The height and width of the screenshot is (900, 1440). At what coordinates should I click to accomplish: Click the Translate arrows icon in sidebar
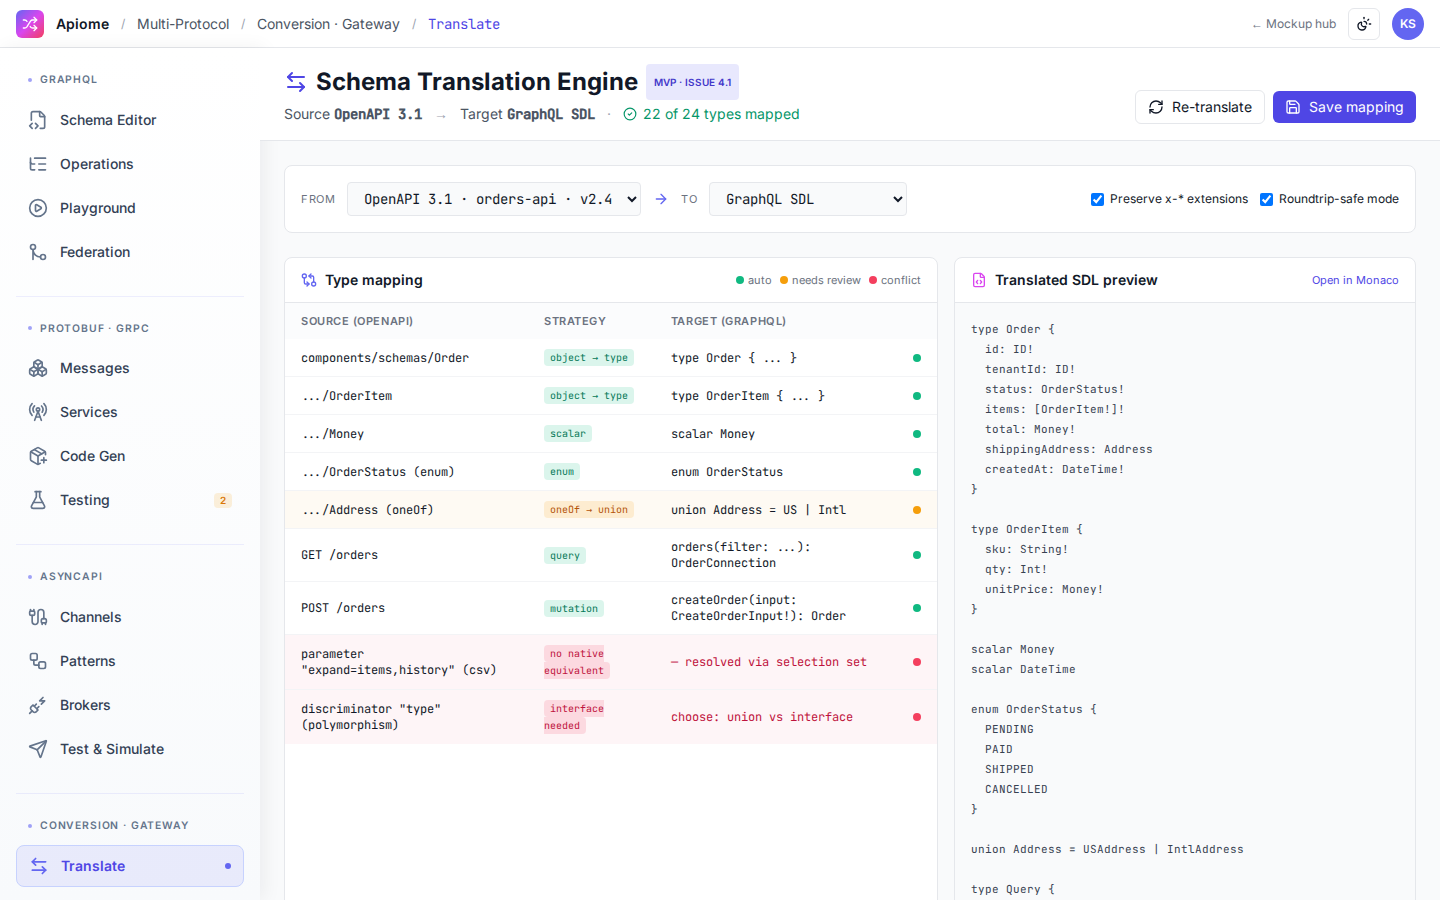(x=39, y=866)
